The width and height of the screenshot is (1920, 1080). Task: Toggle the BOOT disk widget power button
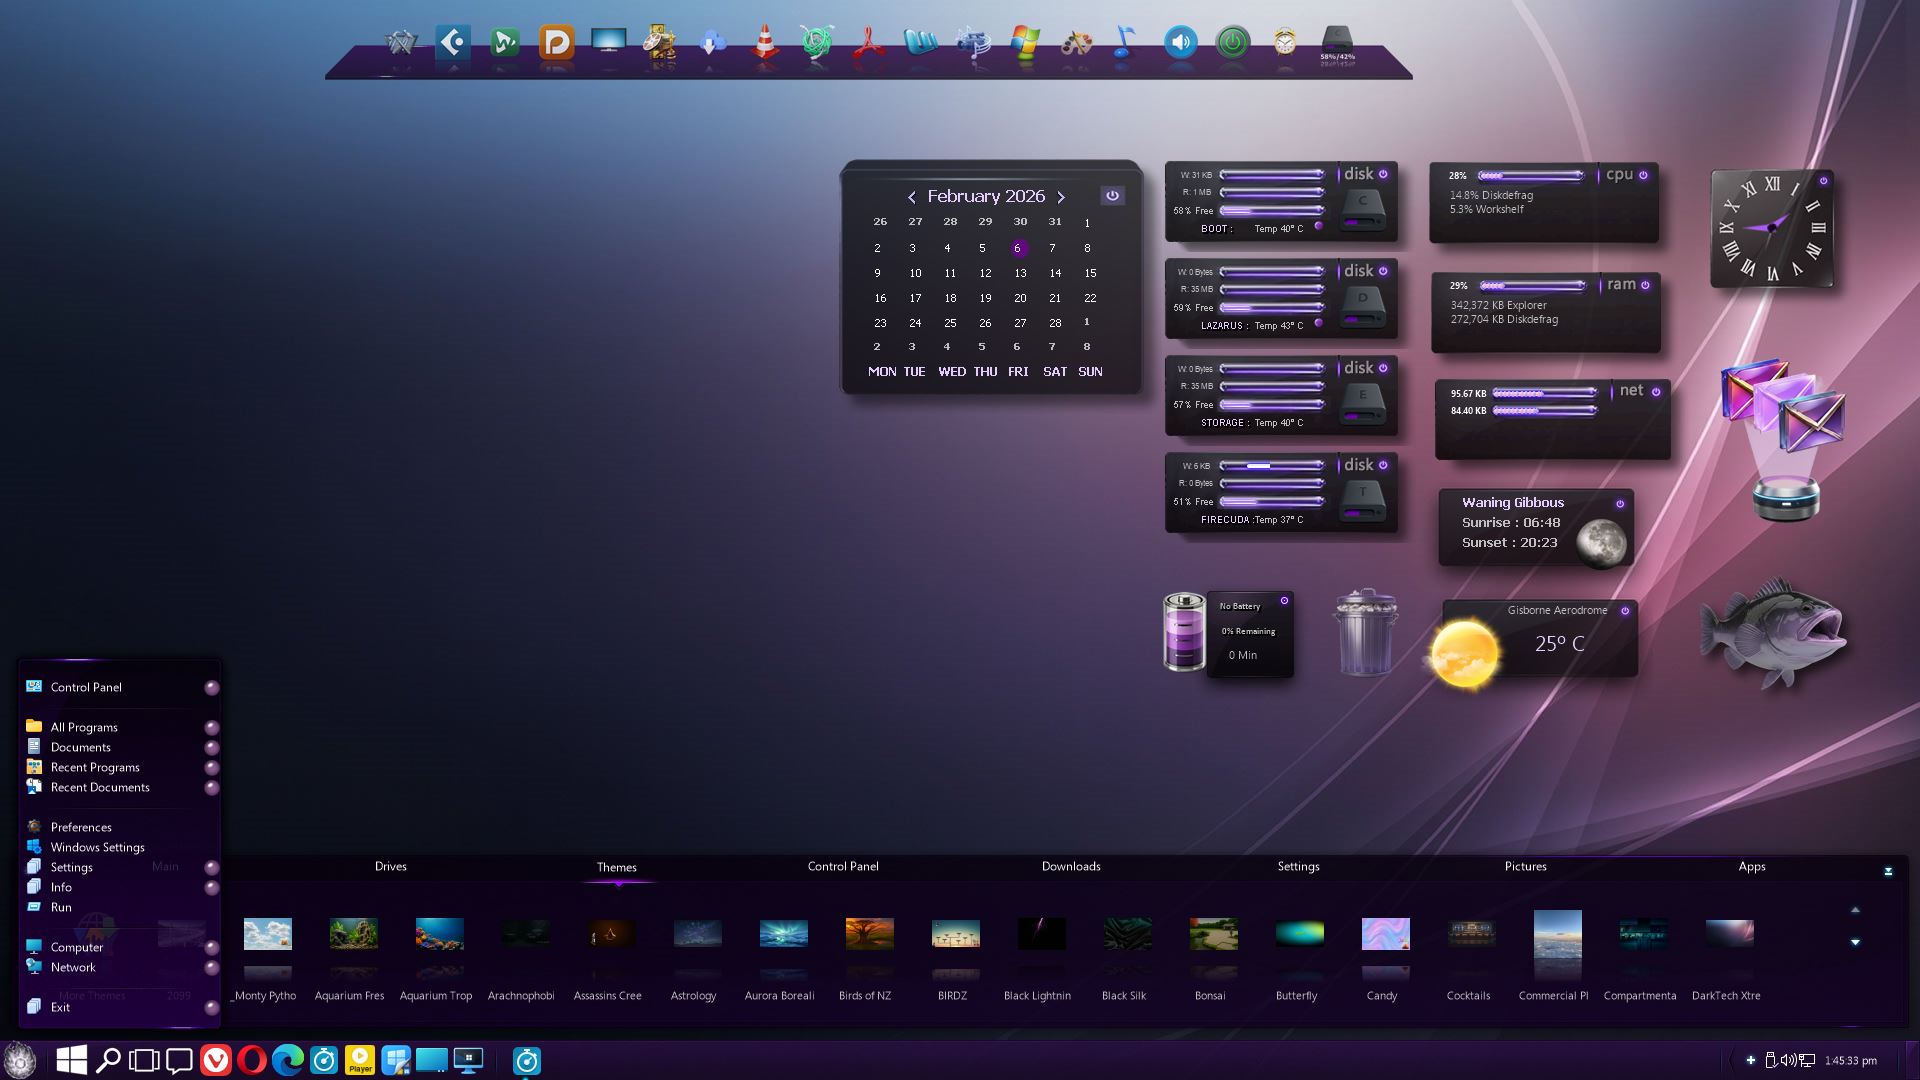(x=1383, y=174)
